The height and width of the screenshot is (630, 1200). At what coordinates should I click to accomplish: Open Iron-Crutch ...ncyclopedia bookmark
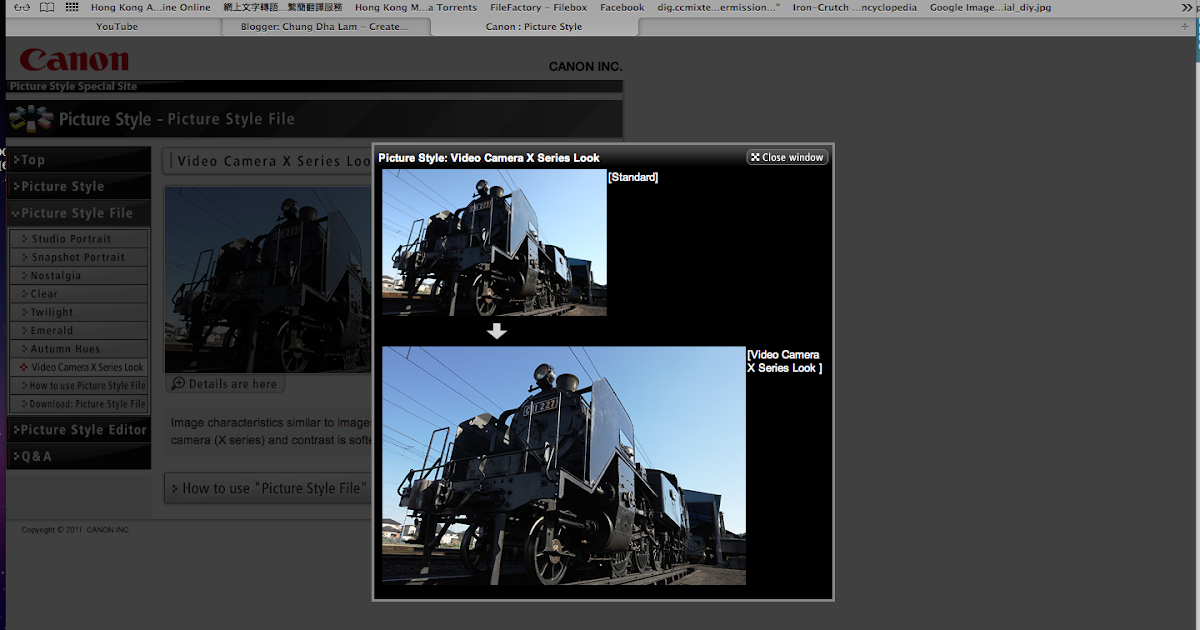point(855,7)
